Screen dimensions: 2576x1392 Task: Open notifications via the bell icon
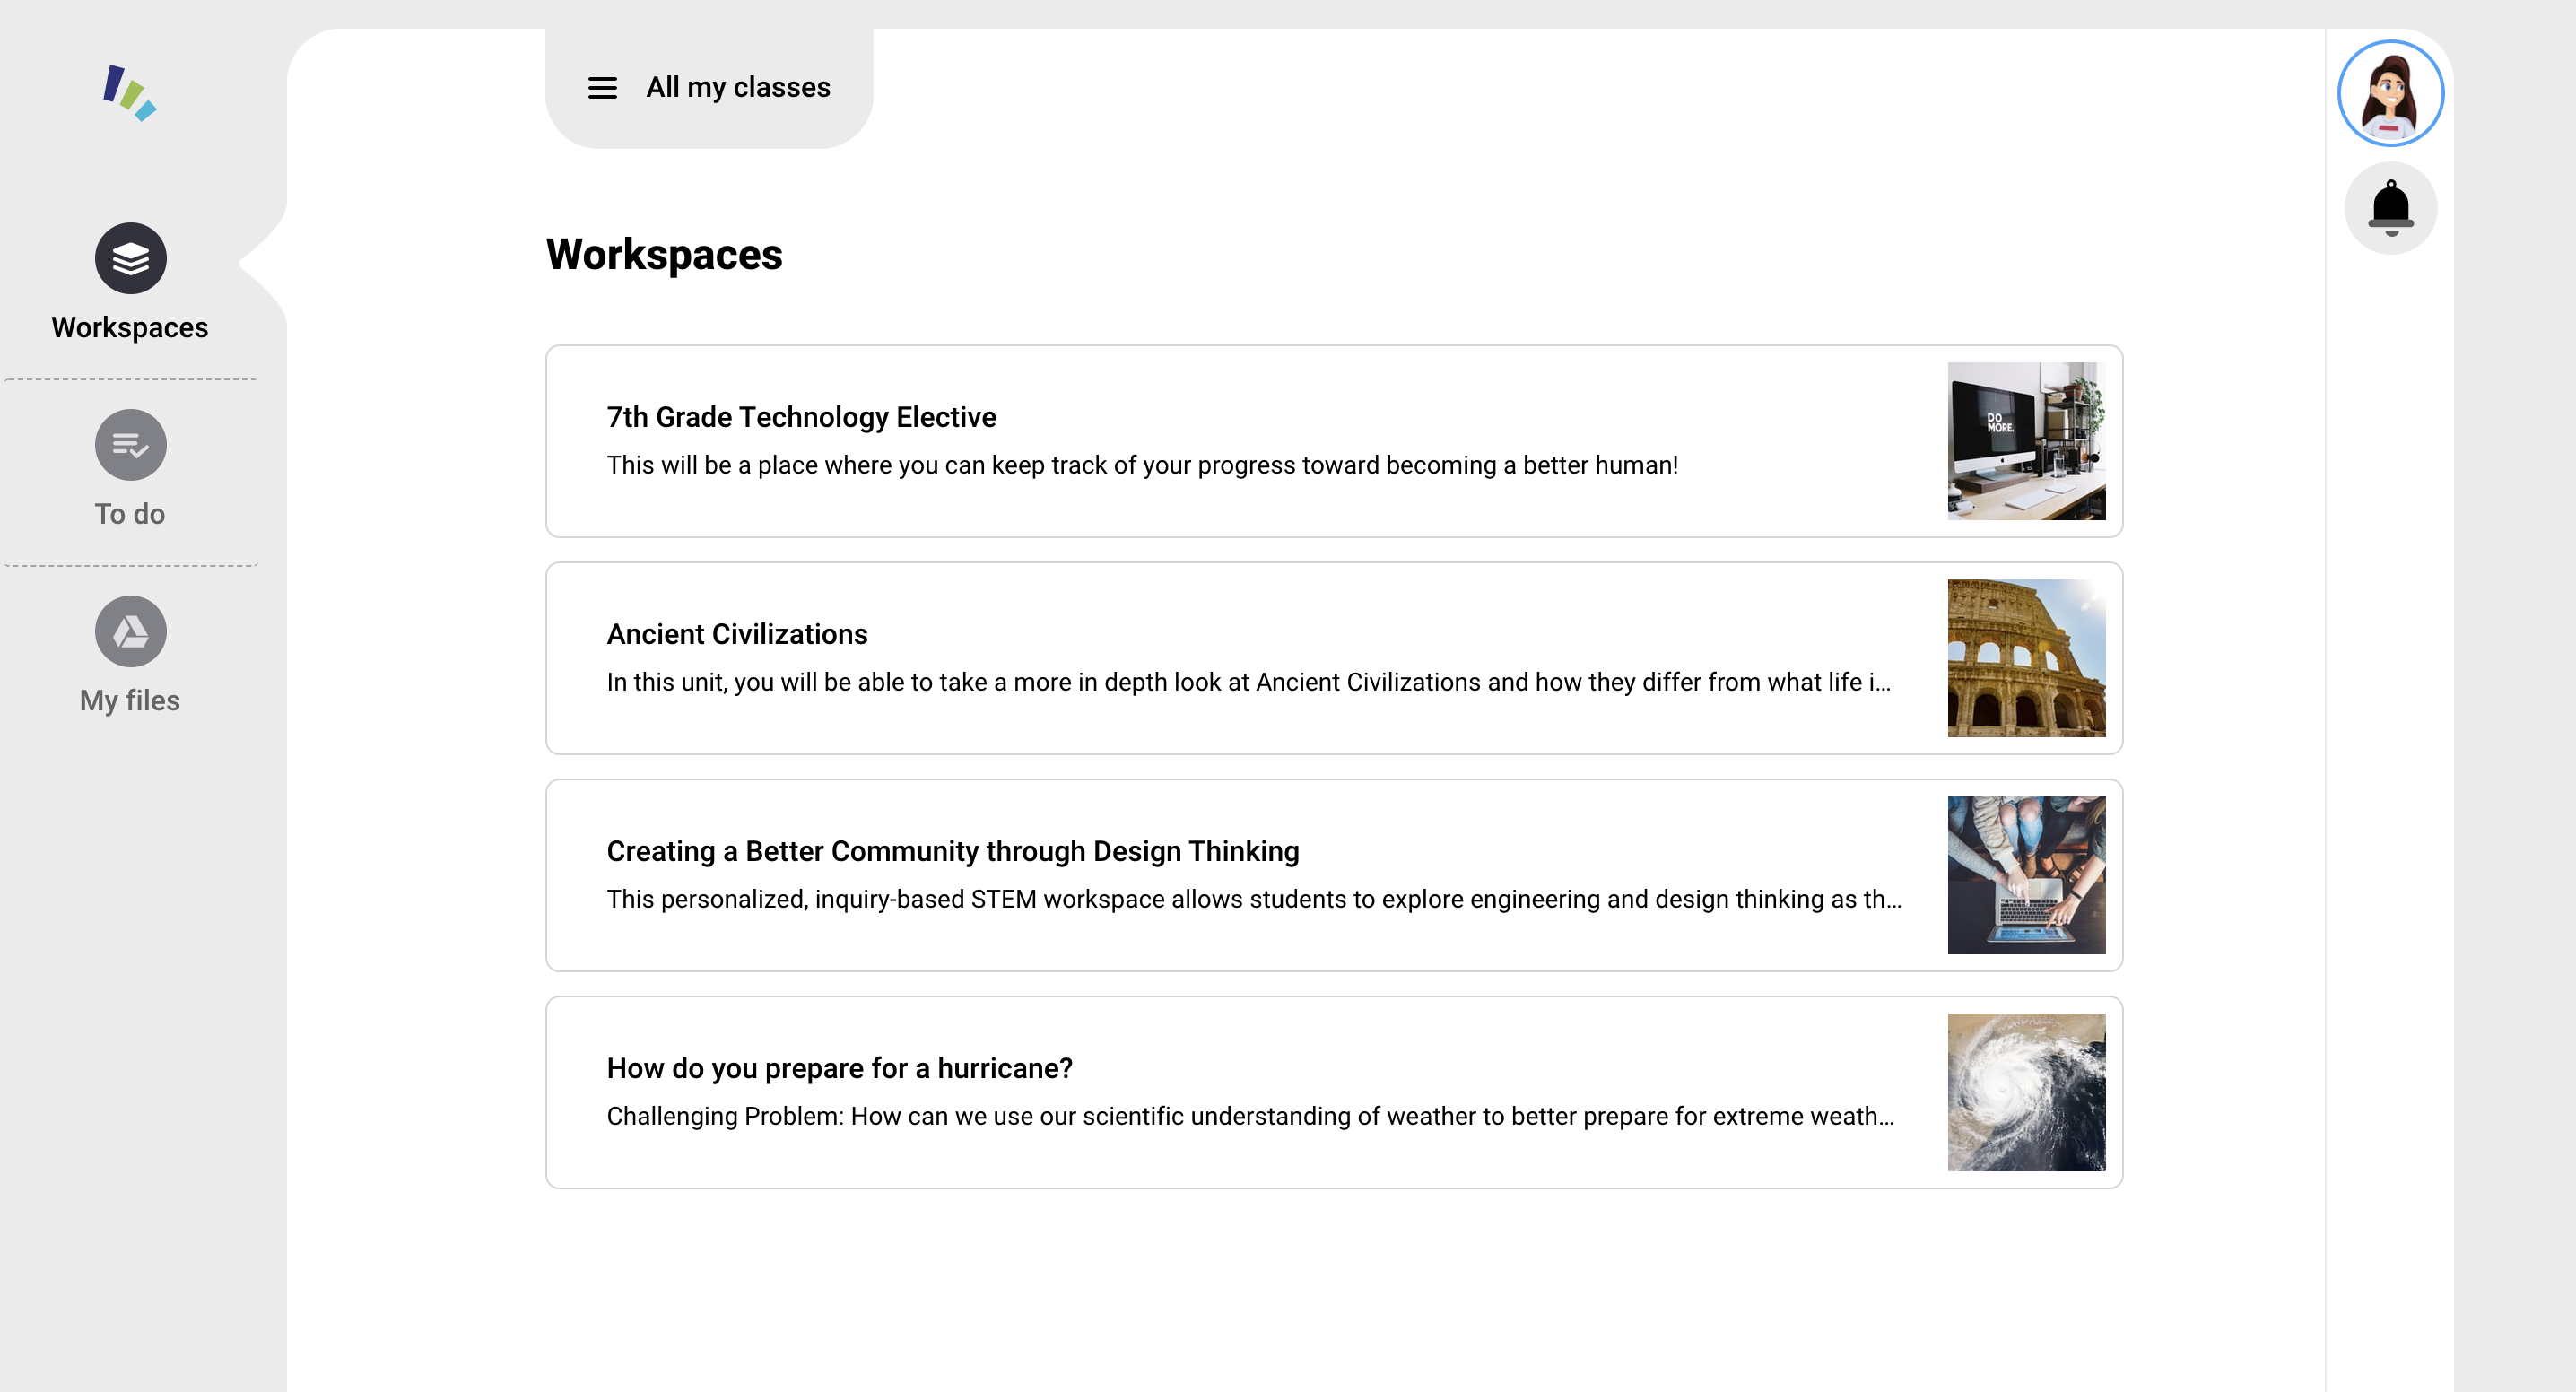(x=2391, y=207)
